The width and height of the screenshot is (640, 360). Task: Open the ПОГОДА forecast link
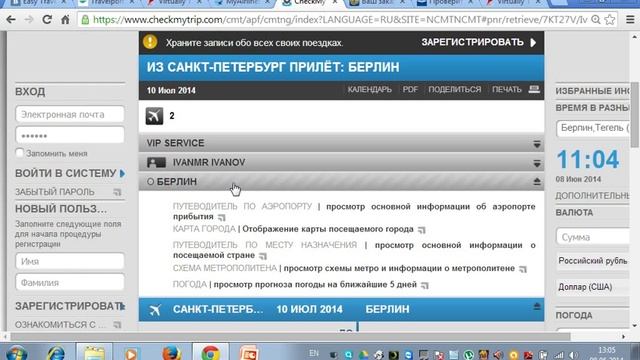click(x=190, y=284)
